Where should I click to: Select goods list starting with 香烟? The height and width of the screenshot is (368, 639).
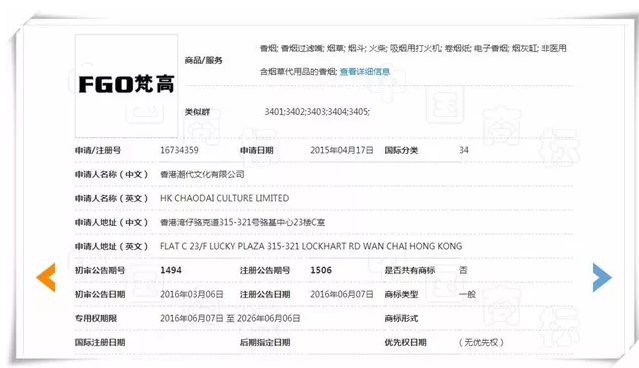point(413,60)
